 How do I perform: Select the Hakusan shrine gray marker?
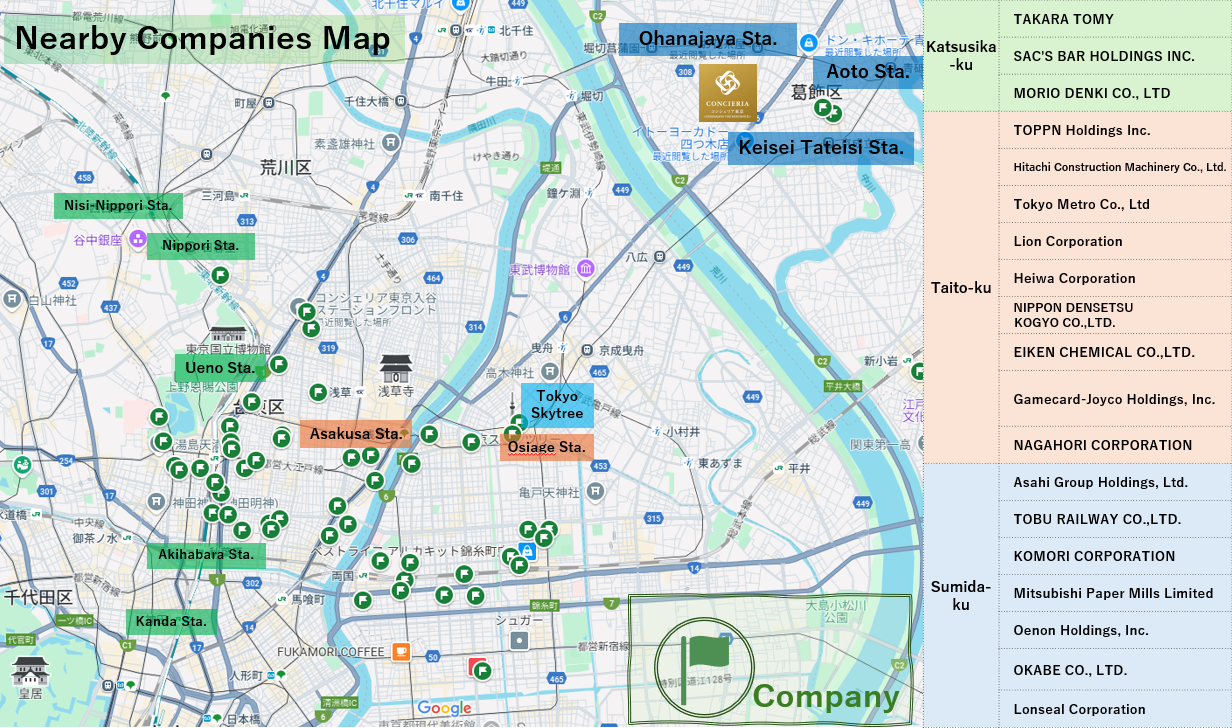click(x=12, y=299)
